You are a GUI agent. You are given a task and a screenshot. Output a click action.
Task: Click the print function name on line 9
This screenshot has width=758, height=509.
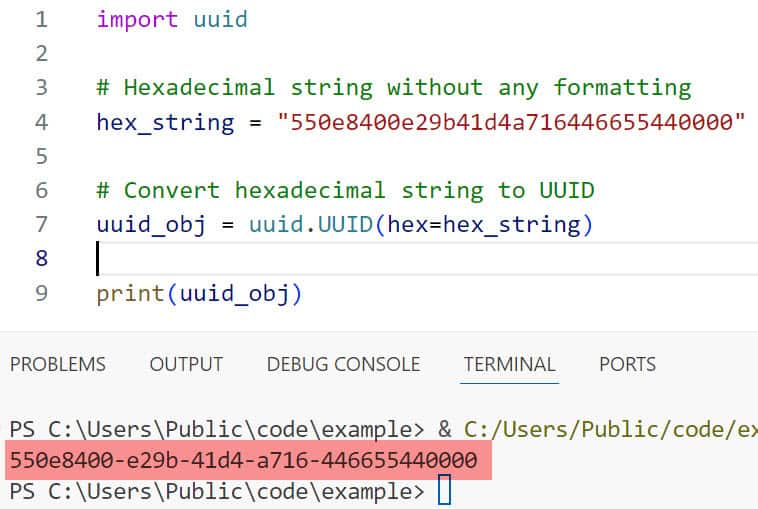130,293
